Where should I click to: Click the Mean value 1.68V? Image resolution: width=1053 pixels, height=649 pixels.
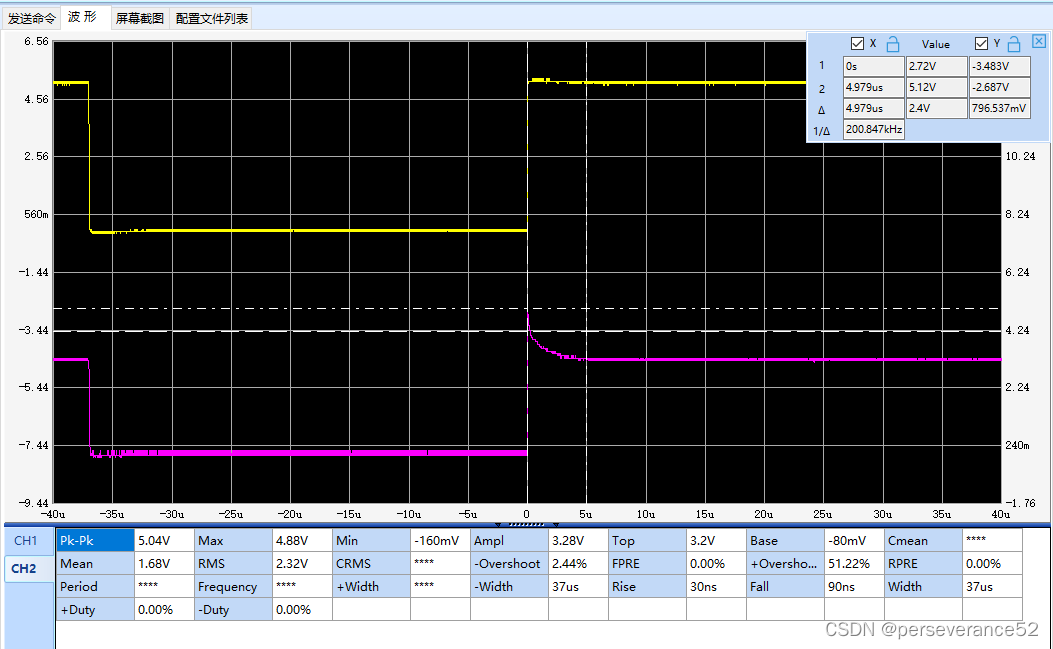pyautogui.click(x=164, y=563)
